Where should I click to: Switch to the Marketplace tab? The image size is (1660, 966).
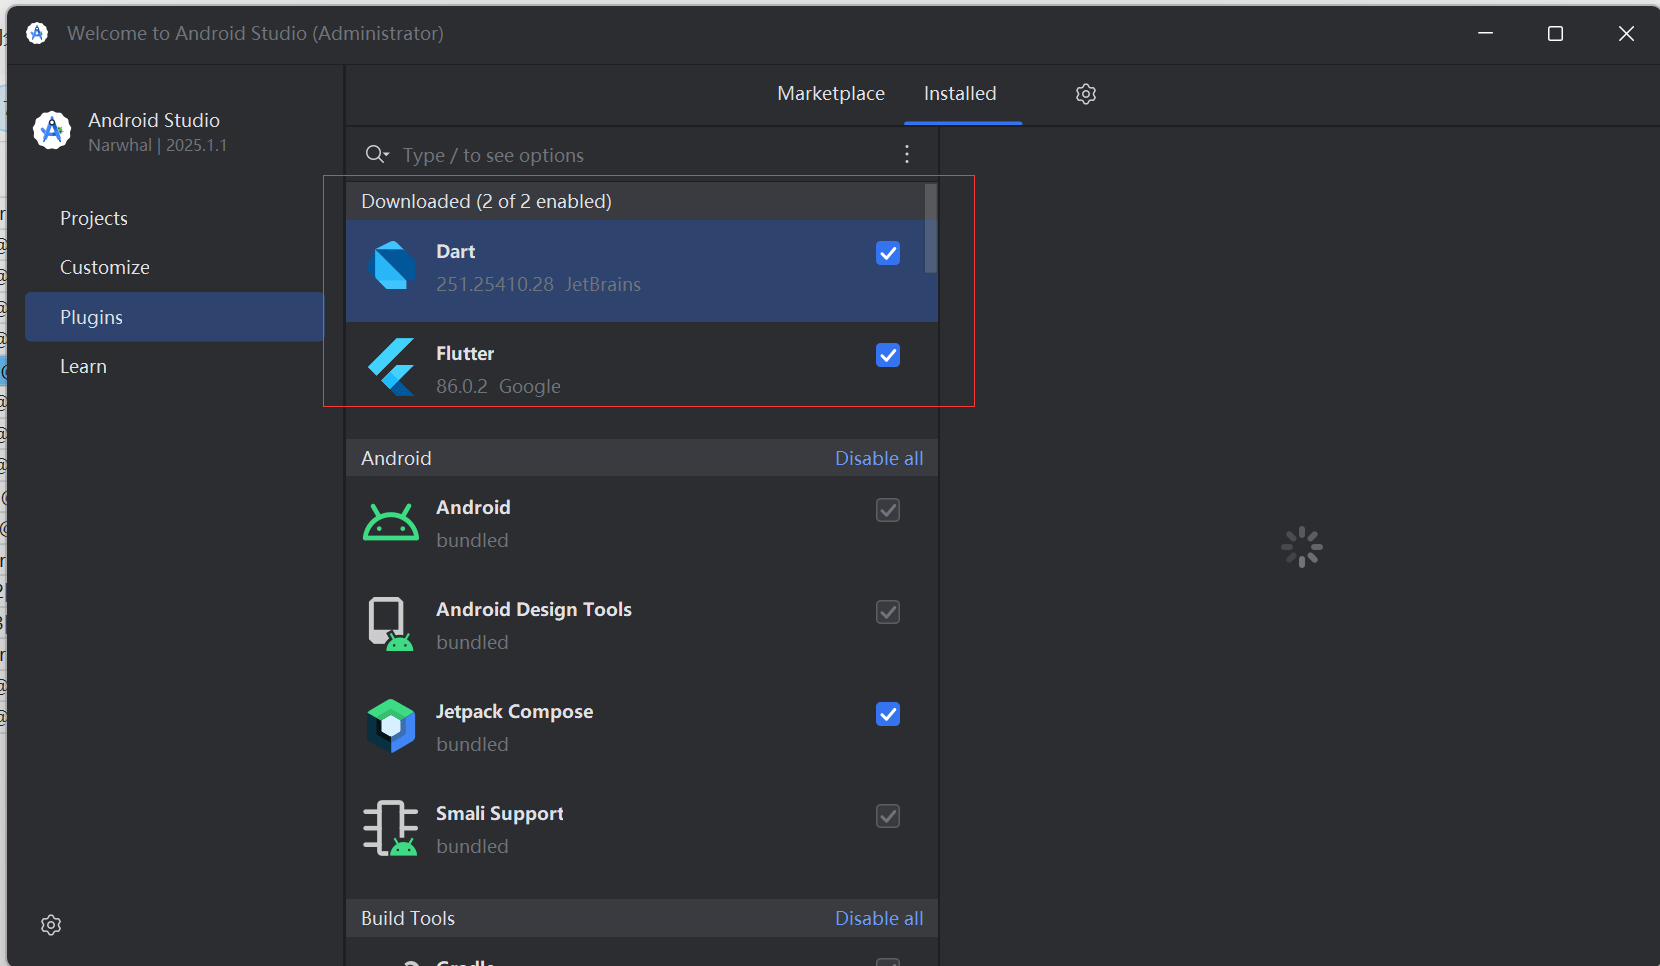coord(831,94)
